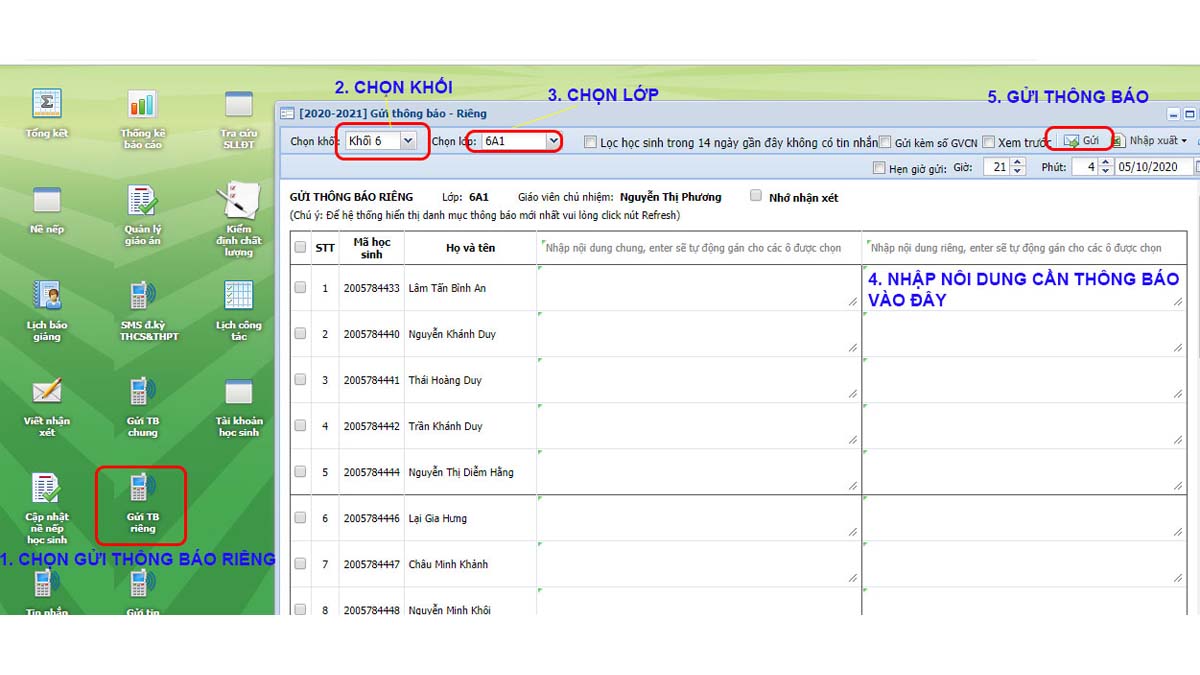Open the Gửi TB riêng icon
1200x675 pixels.
[142, 489]
